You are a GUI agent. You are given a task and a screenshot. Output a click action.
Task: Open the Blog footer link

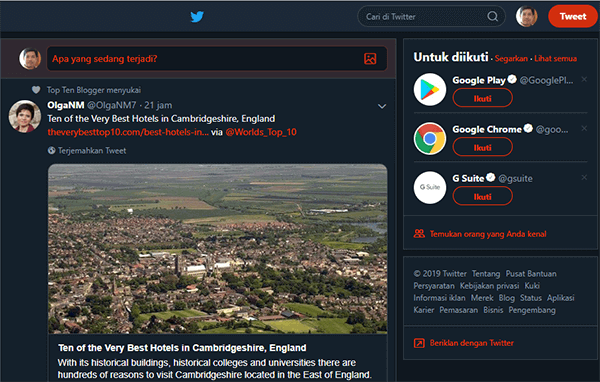(507, 298)
